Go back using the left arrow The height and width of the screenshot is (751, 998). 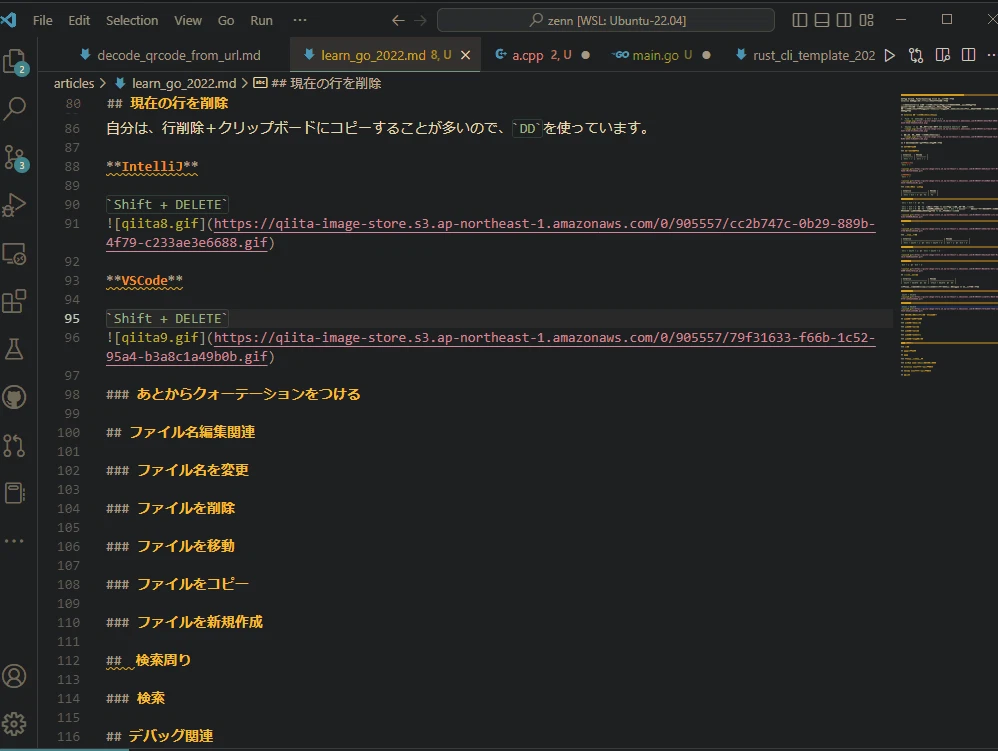point(398,20)
